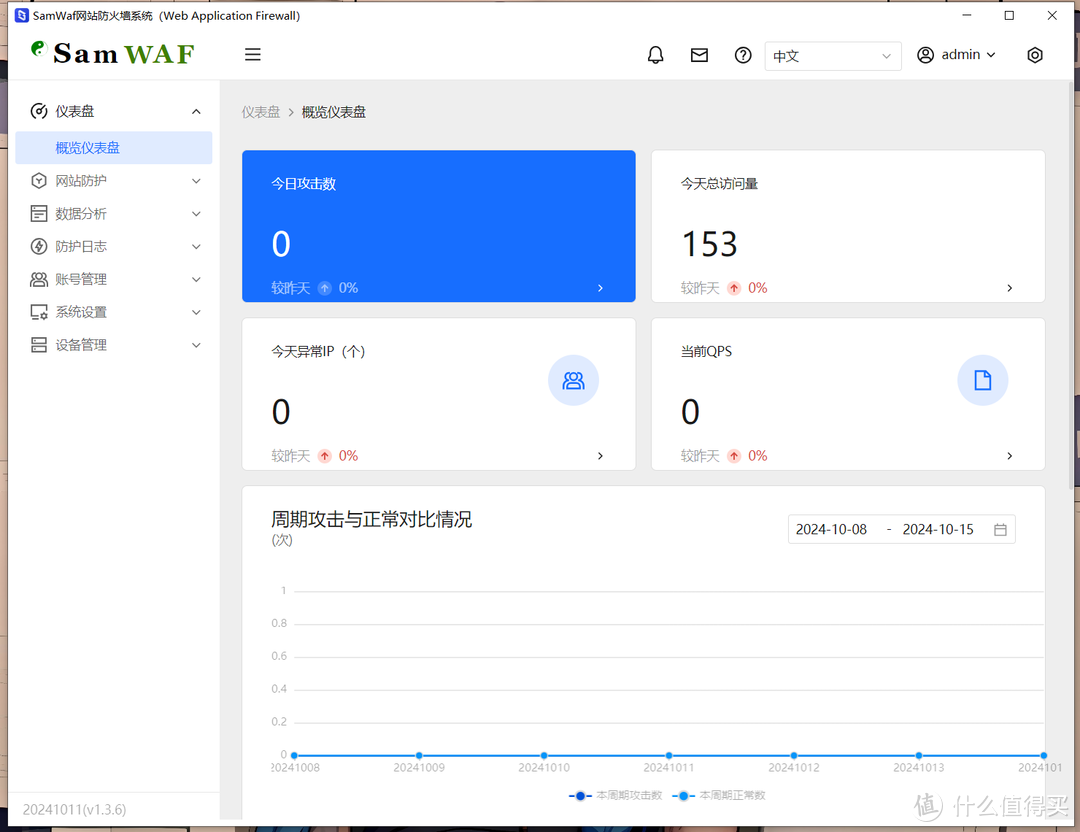
Task: Open the notifications bell icon
Action: click(655, 55)
